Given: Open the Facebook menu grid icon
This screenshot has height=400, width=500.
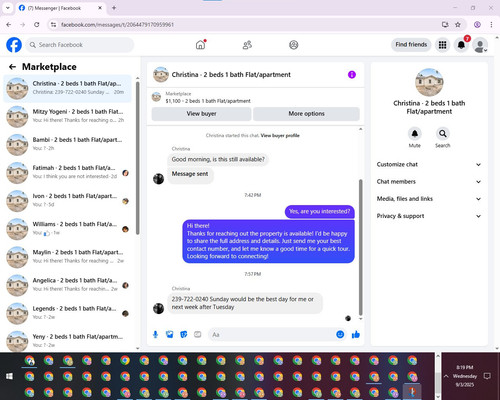Looking at the screenshot, I should coord(442,45).
